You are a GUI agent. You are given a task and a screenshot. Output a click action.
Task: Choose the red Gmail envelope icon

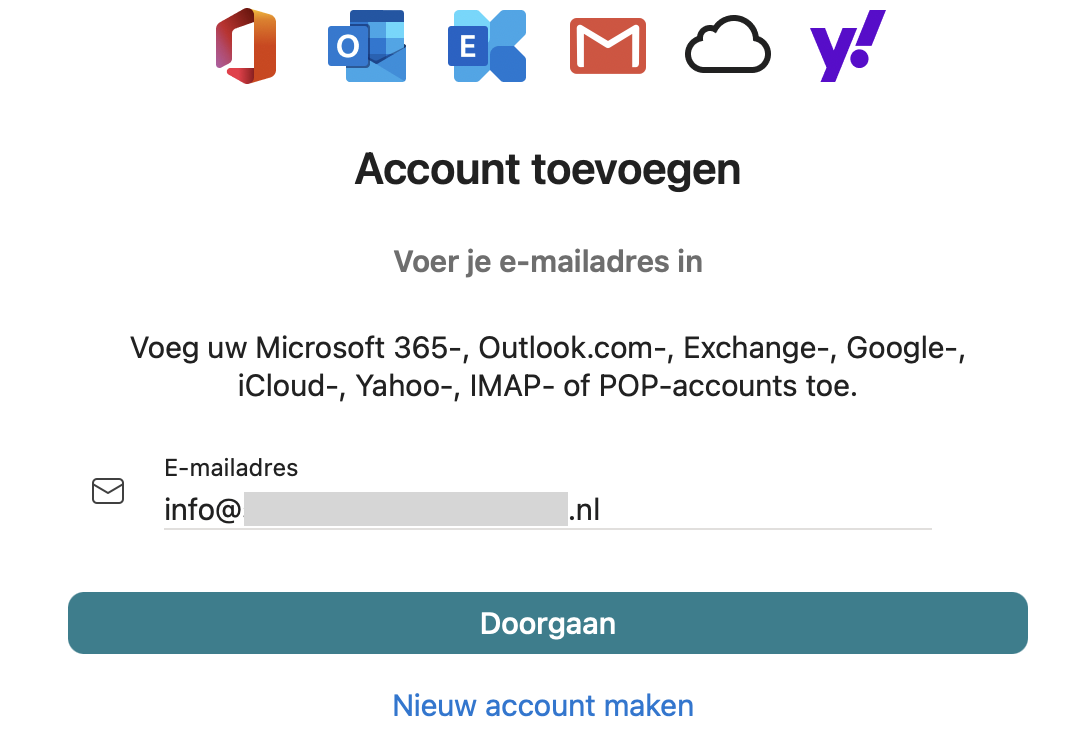tap(607, 46)
